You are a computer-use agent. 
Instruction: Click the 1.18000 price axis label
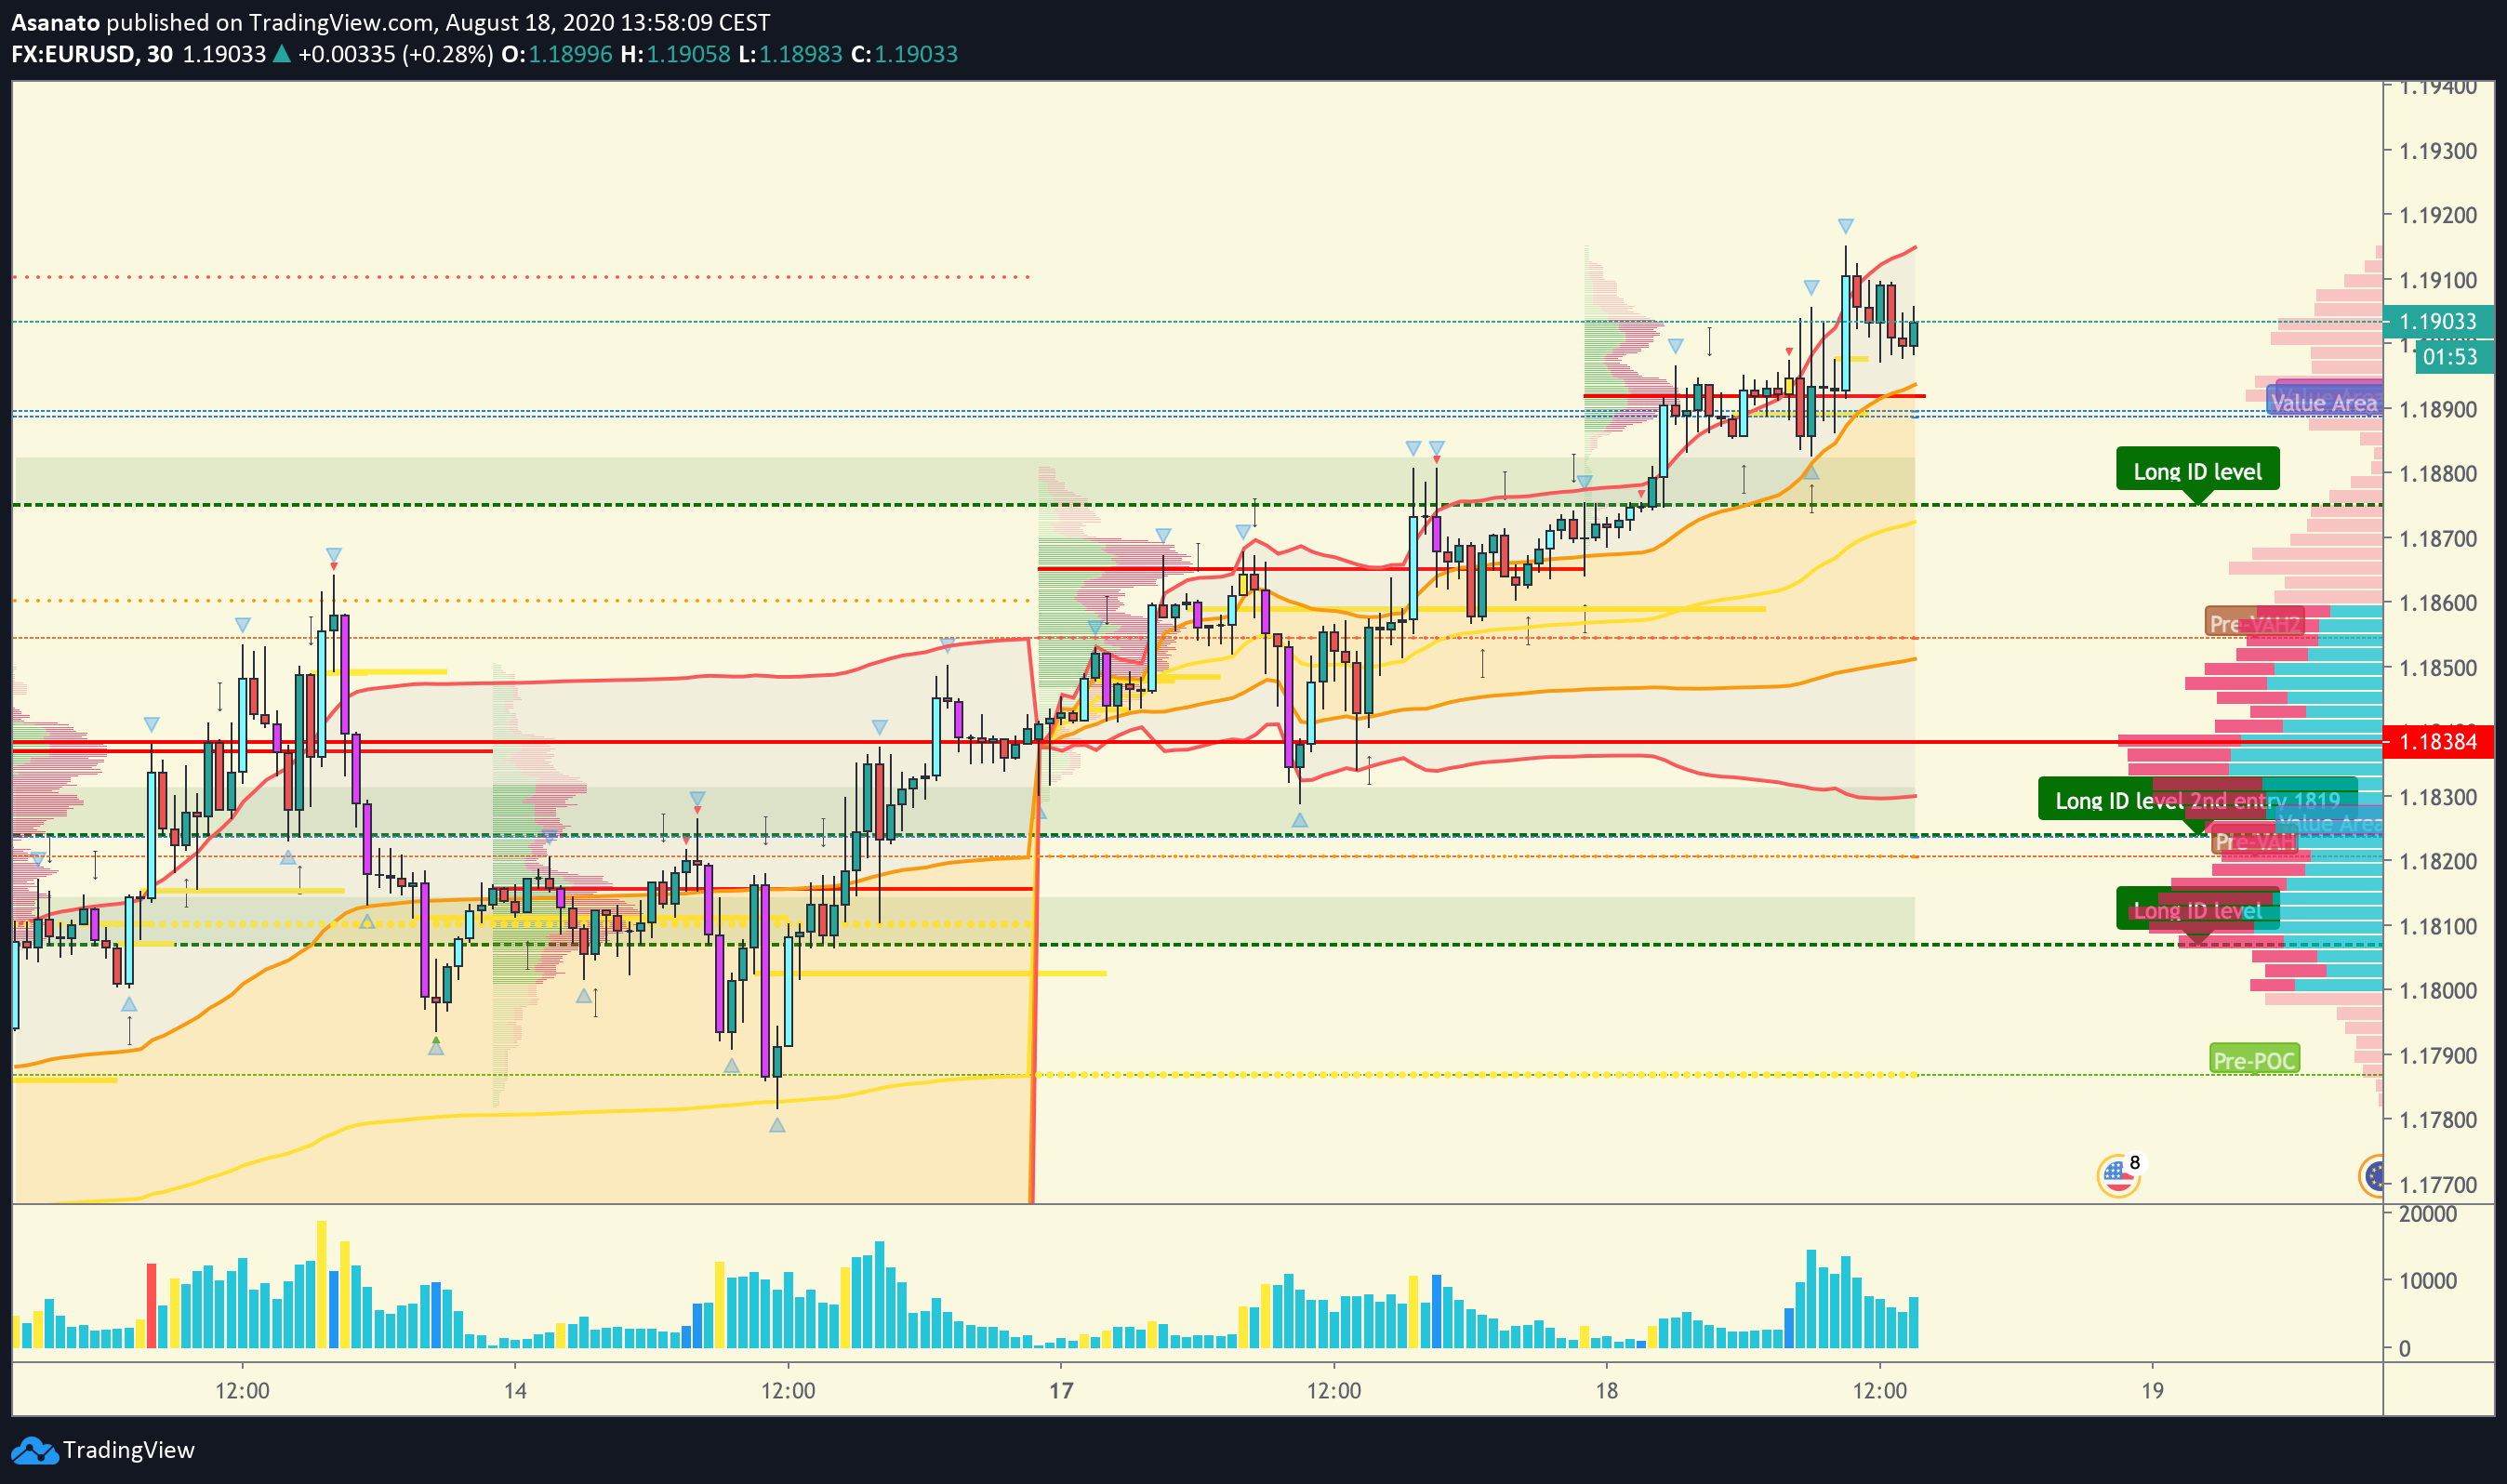tap(2438, 990)
